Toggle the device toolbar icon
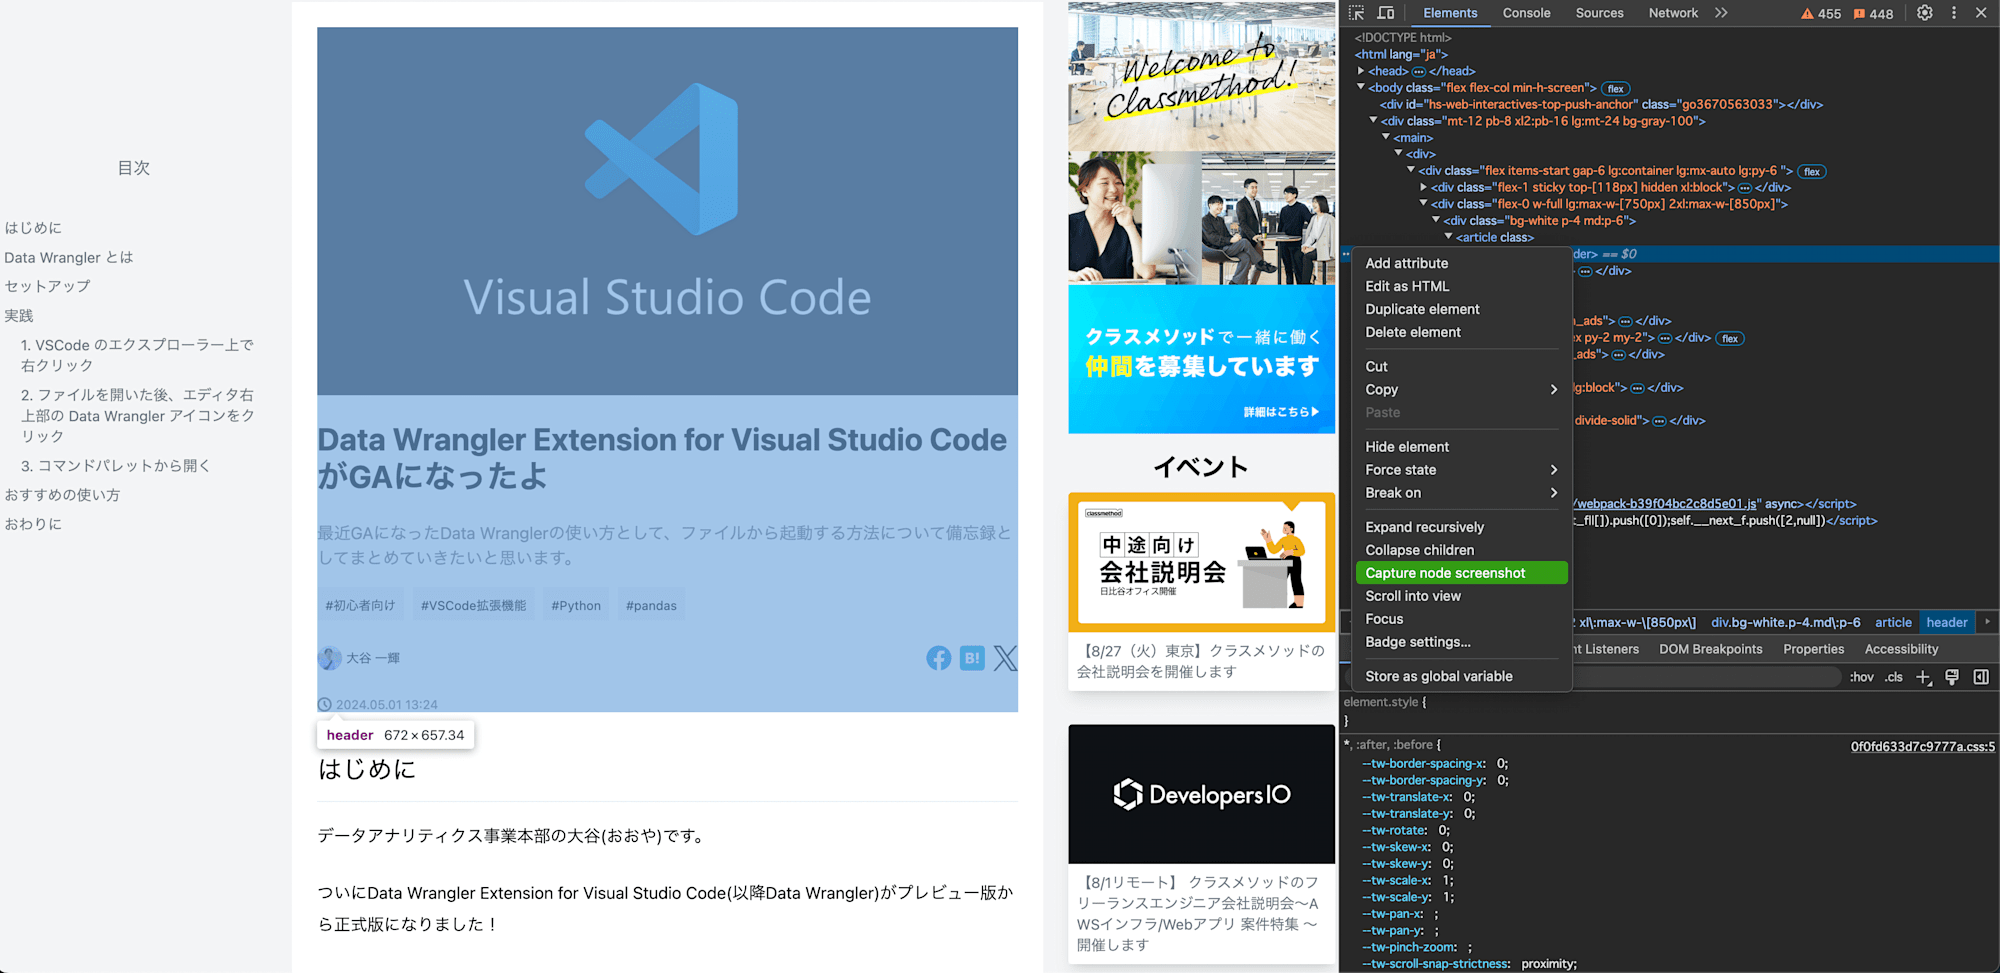Screen dimensions: 2000x973 (1386, 13)
